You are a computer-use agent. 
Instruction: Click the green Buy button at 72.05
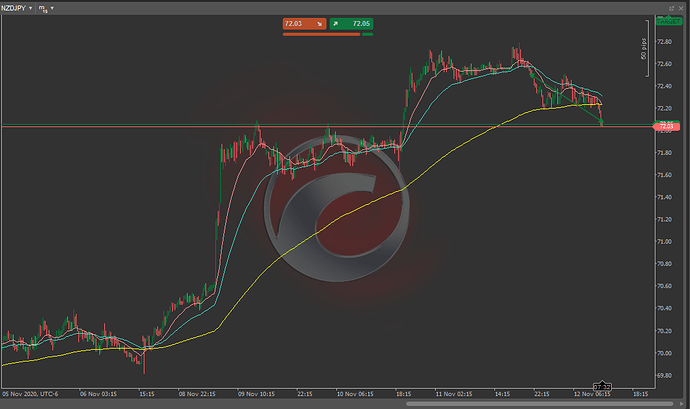[x=351, y=21]
